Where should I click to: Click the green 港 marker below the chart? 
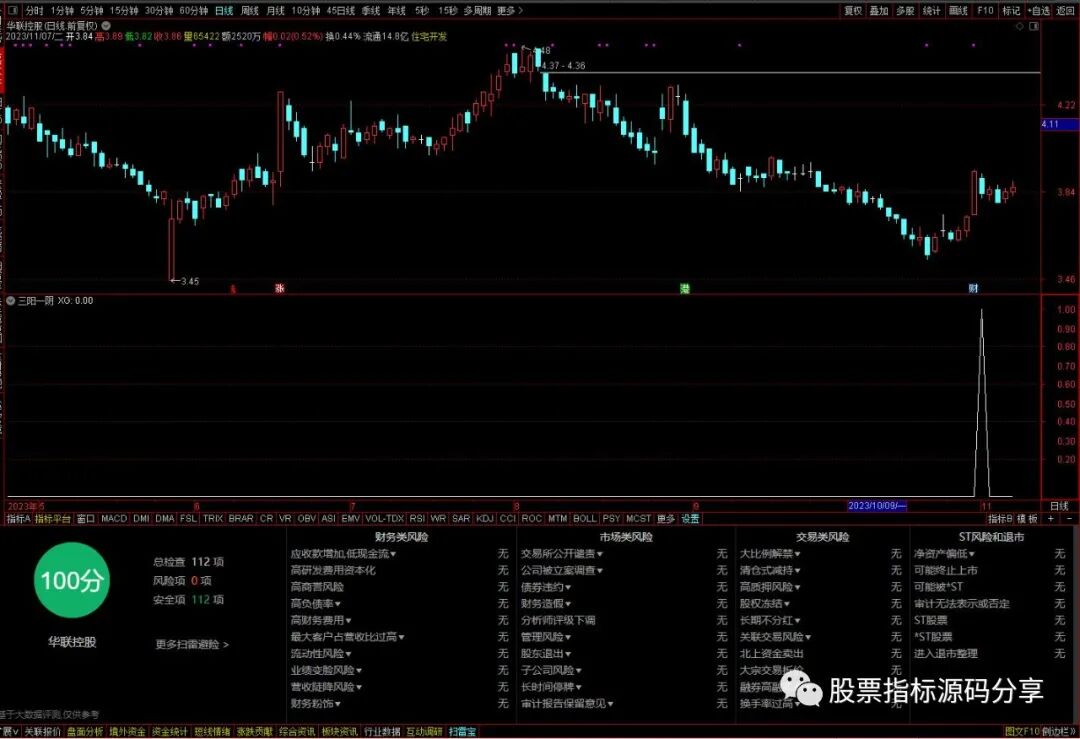tap(685, 288)
